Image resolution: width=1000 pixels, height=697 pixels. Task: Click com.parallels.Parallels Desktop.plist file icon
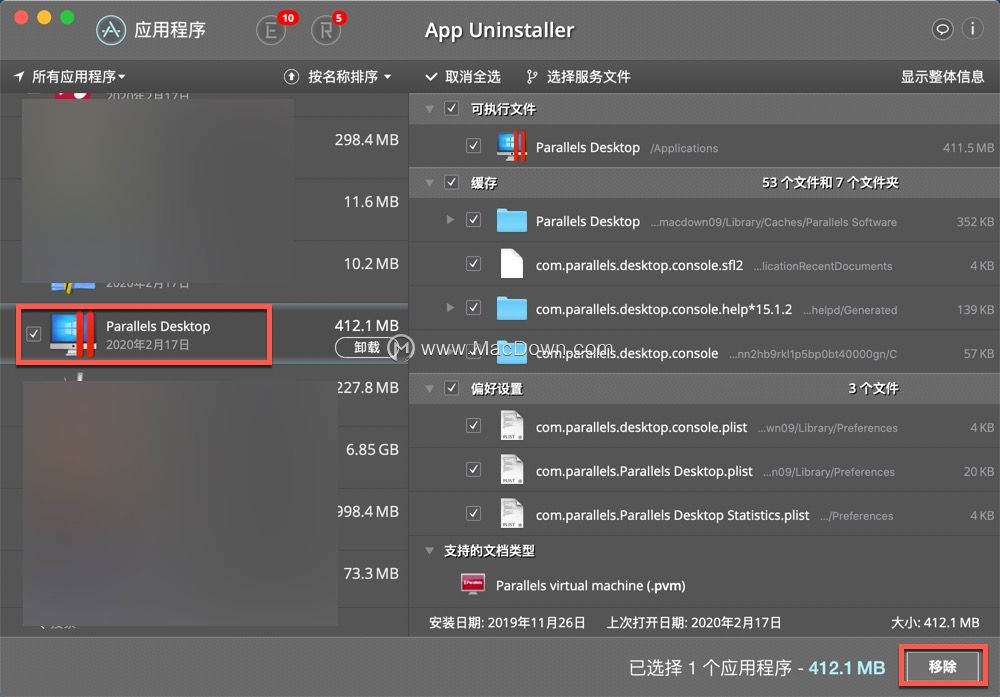[511, 470]
